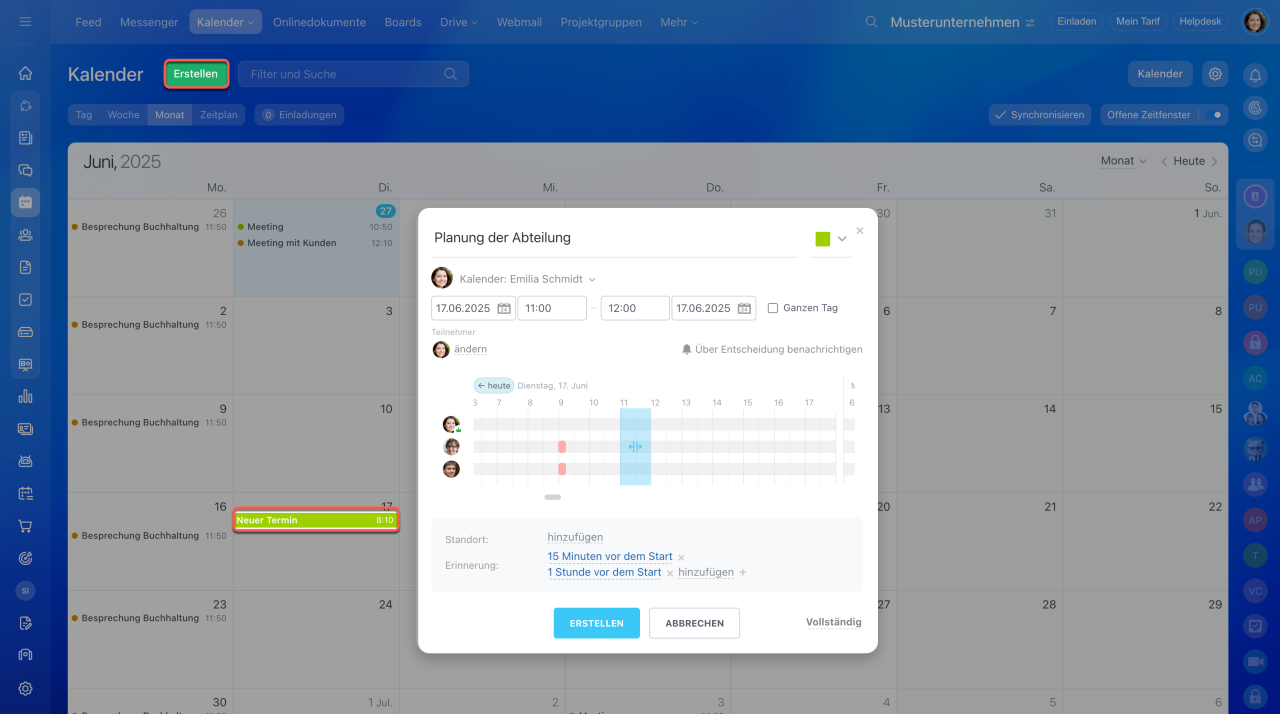Open the notifications bell icon
1280x714 pixels.
[1255, 75]
